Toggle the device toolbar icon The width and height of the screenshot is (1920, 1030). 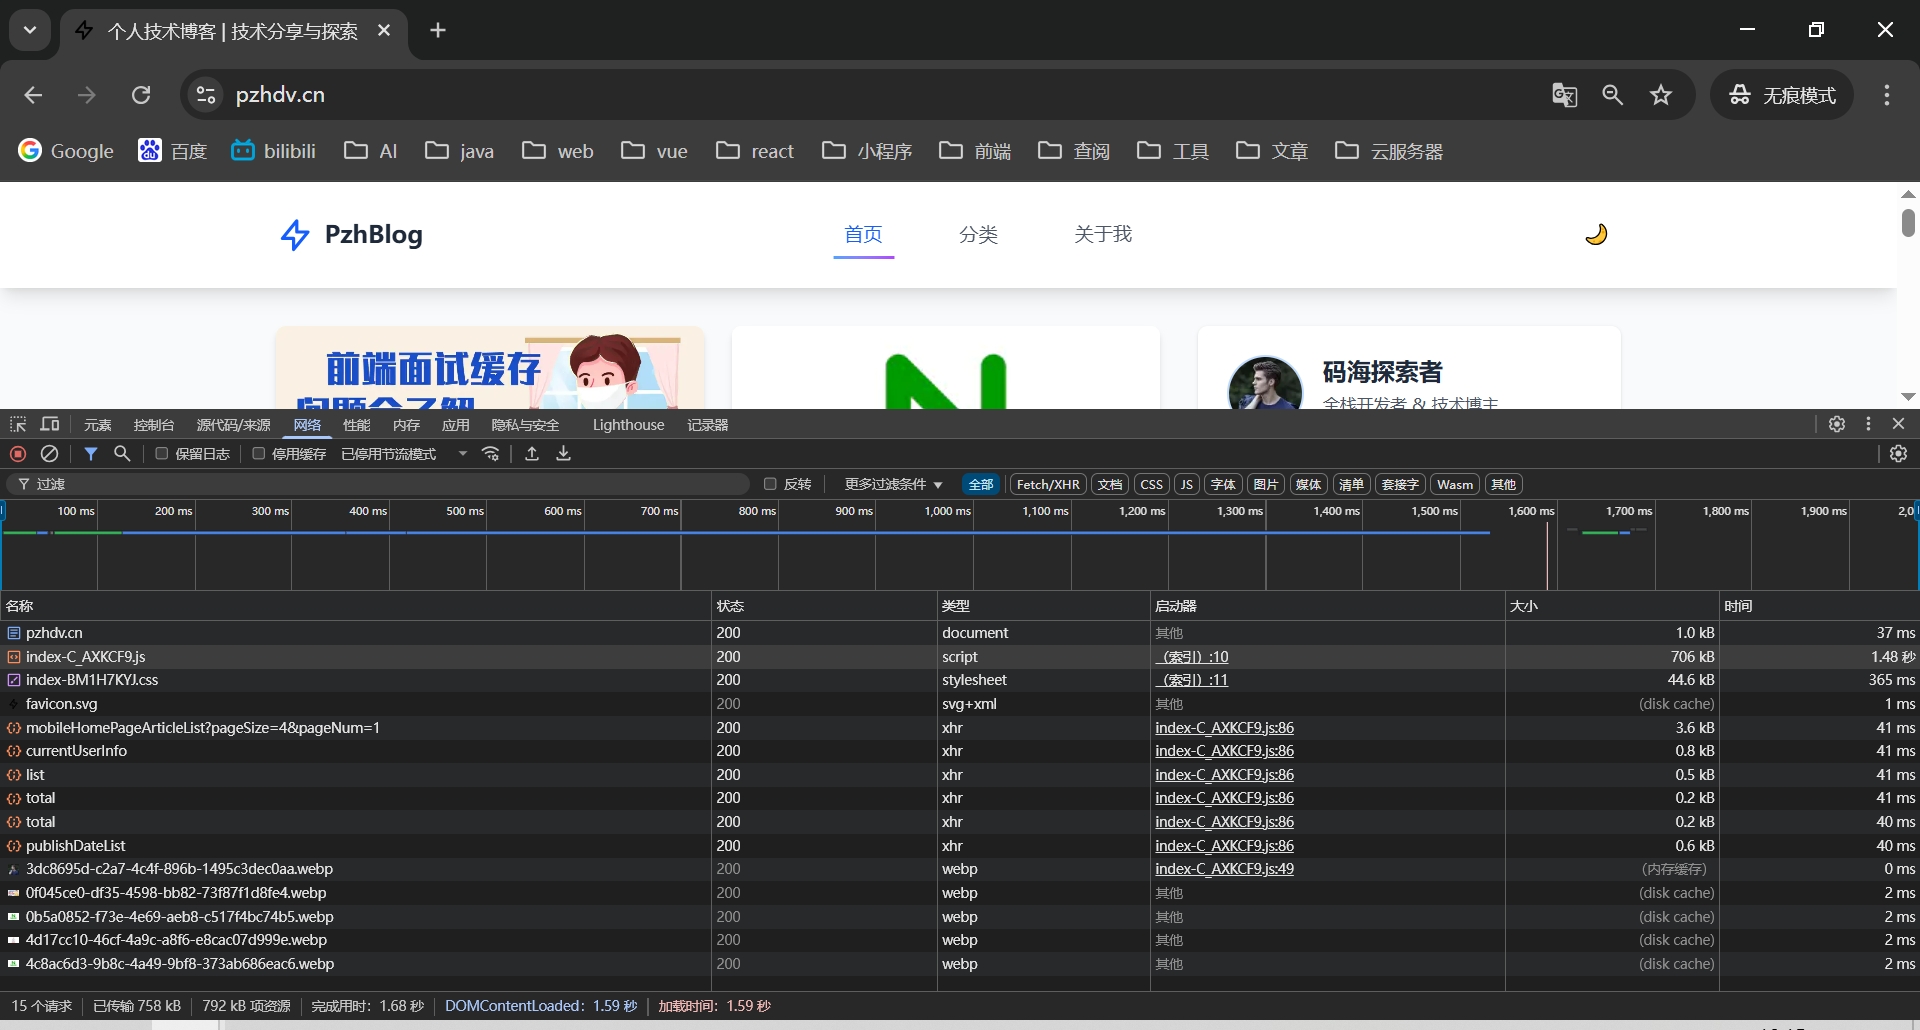tap(50, 425)
